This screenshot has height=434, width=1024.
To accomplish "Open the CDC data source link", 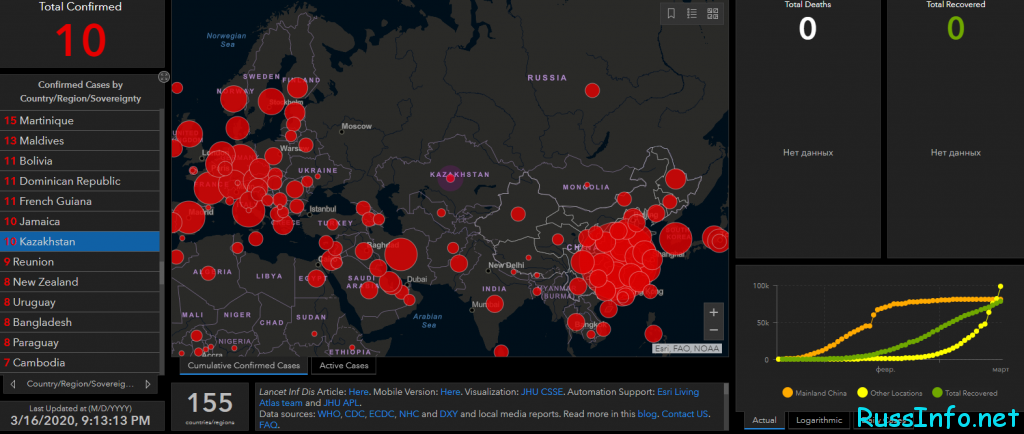I will 355,414.
